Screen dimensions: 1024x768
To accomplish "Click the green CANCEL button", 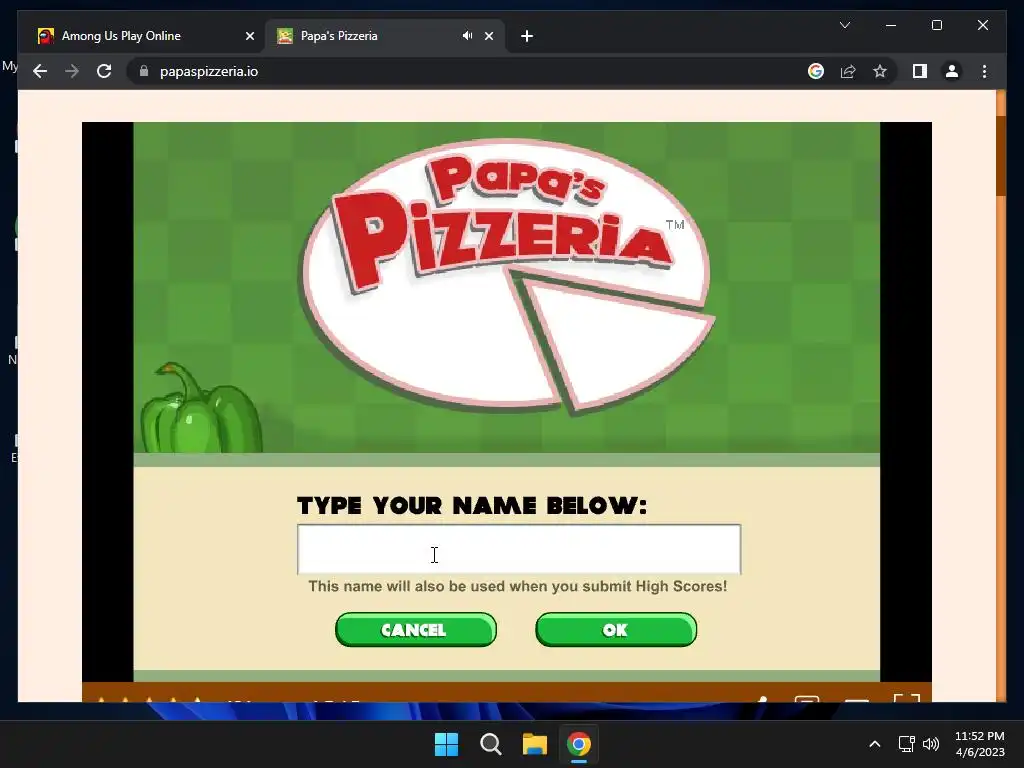I will click(416, 630).
